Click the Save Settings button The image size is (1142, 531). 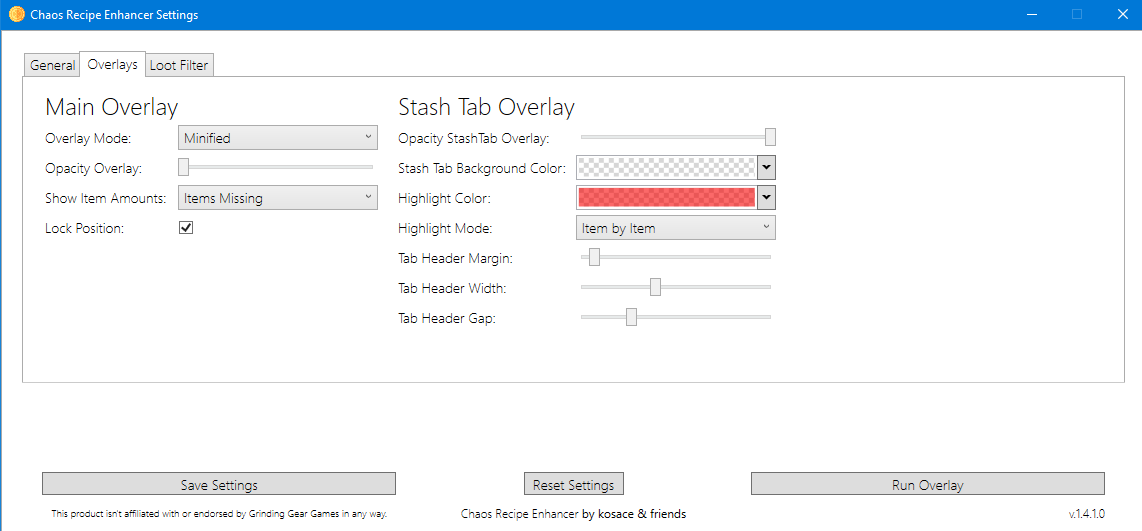[x=219, y=484]
